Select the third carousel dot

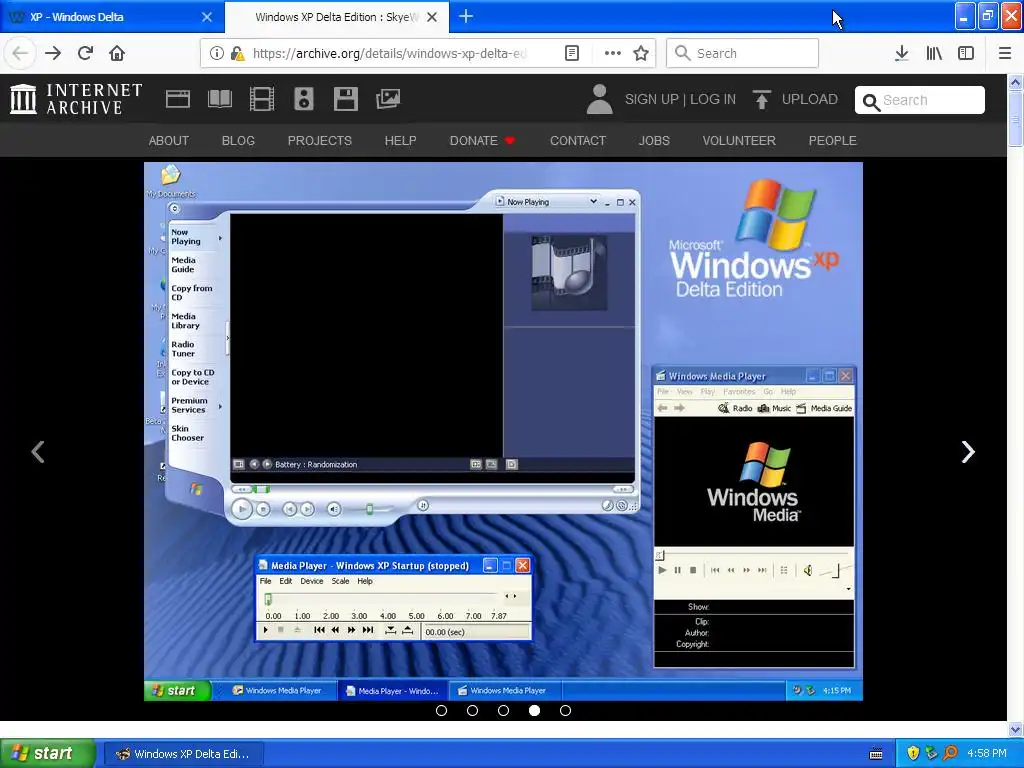(x=504, y=711)
